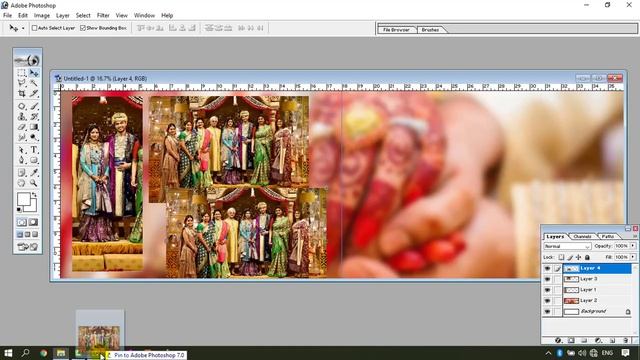Hide Layer 4 with eye icon
The width and height of the screenshot is (640, 360).
coord(547,268)
